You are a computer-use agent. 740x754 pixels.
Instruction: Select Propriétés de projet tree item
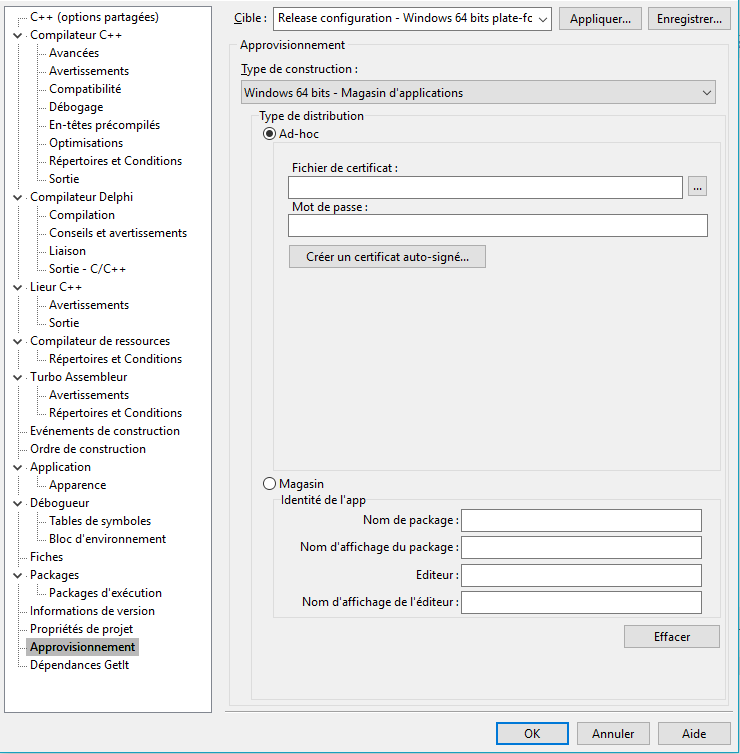pyautogui.click(x=81, y=629)
